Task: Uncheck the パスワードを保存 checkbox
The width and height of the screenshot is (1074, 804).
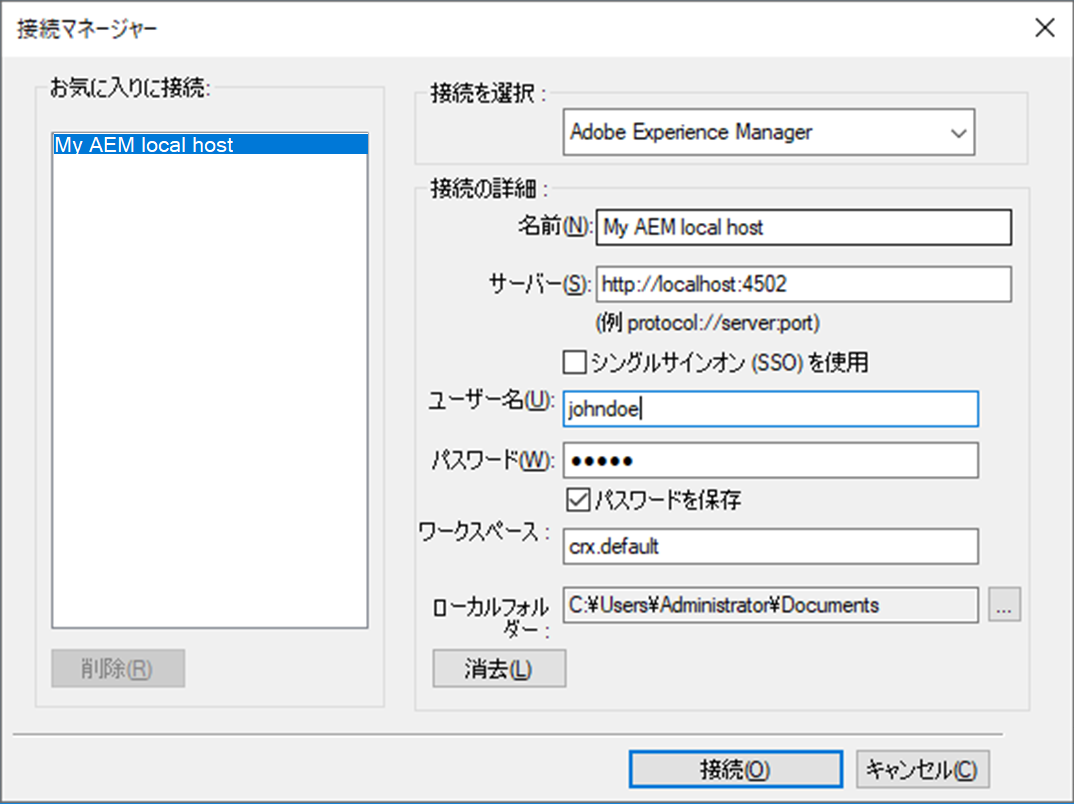Action: point(578,499)
